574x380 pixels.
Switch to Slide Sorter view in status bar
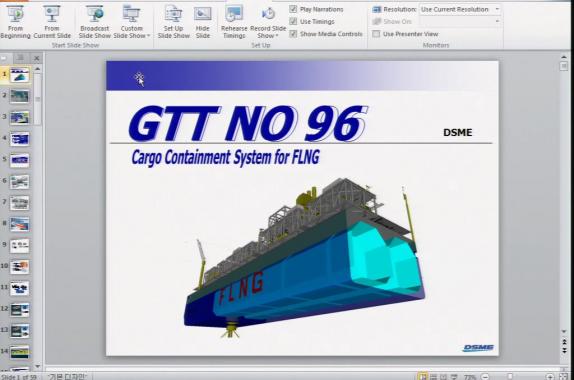433,376
